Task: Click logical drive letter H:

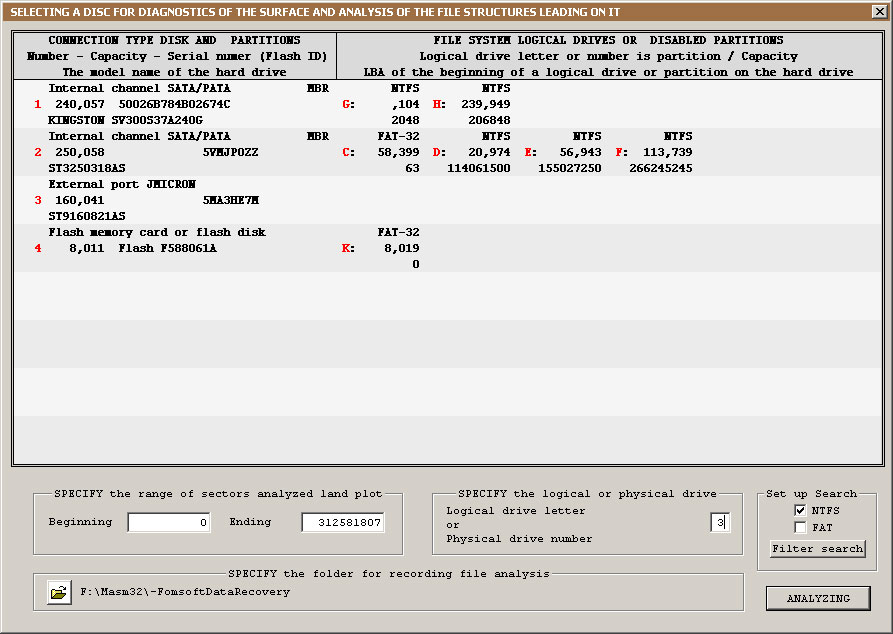Action: click(x=438, y=104)
